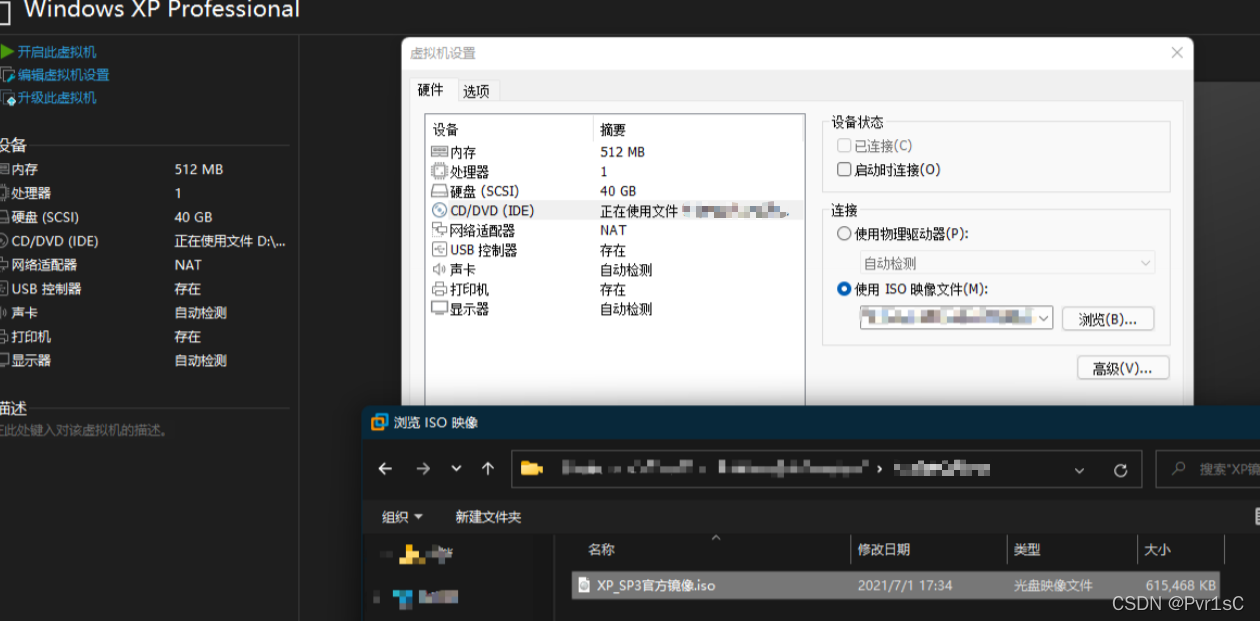This screenshot has height=621, width=1260.
Task: Click the XP_SP3 iso file icon
Action: pos(584,585)
